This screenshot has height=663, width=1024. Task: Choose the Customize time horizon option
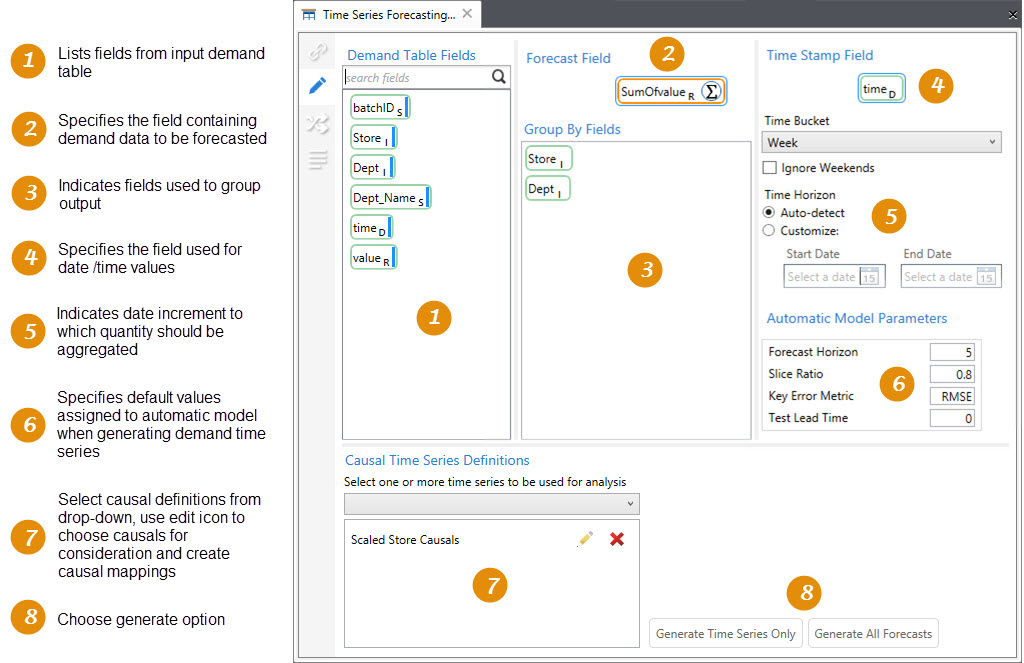pyautogui.click(x=769, y=230)
